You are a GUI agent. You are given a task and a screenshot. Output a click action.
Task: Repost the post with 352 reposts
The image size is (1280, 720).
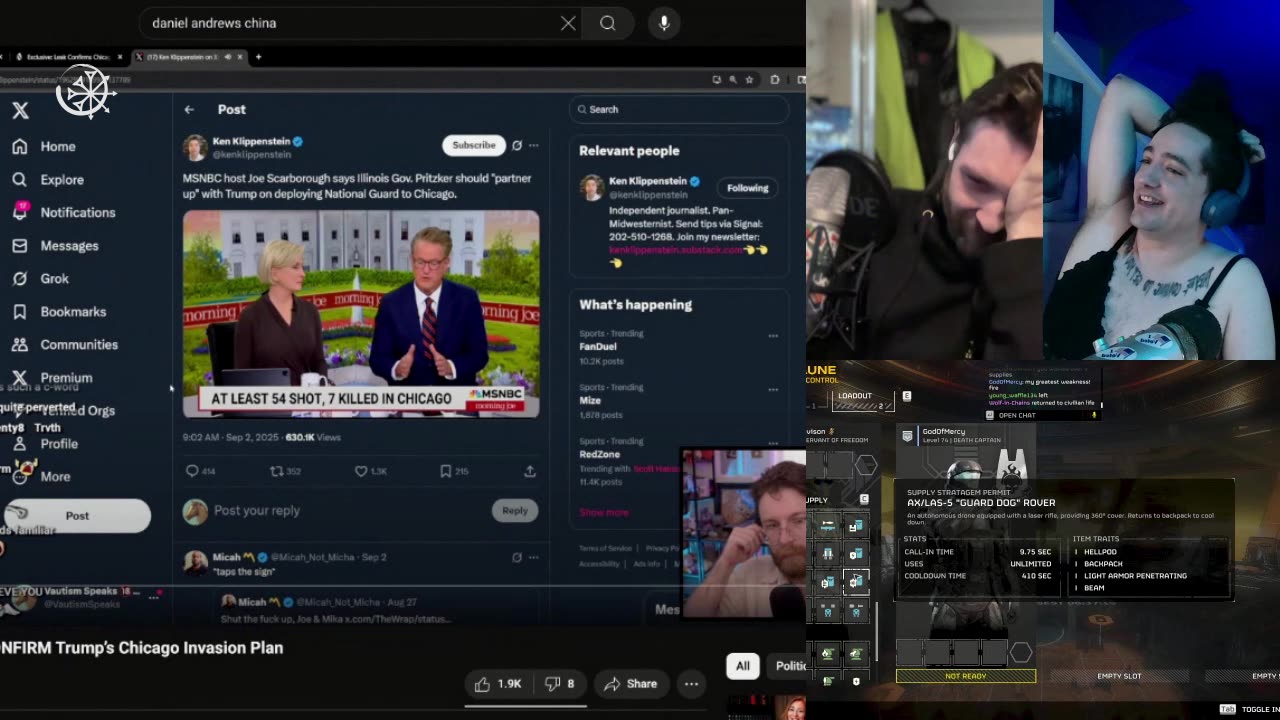[286, 471]
